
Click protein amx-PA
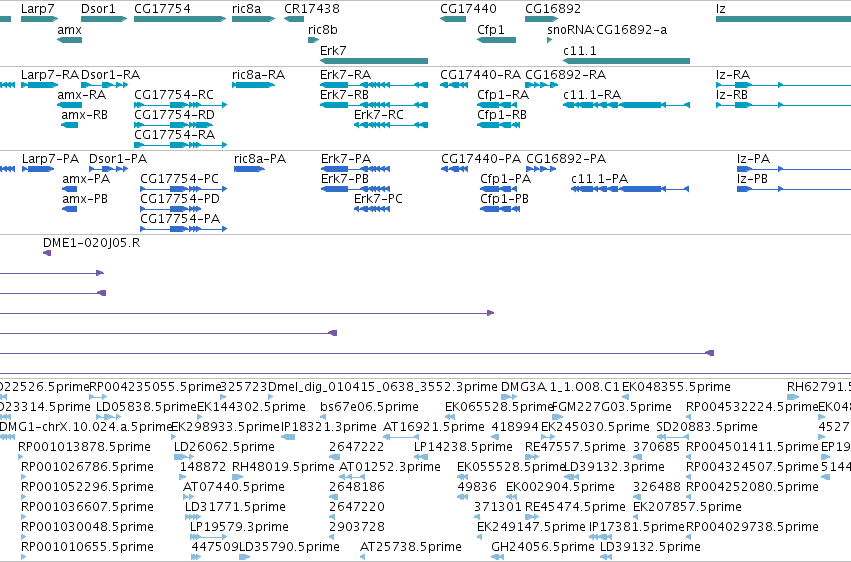click(x=69, y=189)
